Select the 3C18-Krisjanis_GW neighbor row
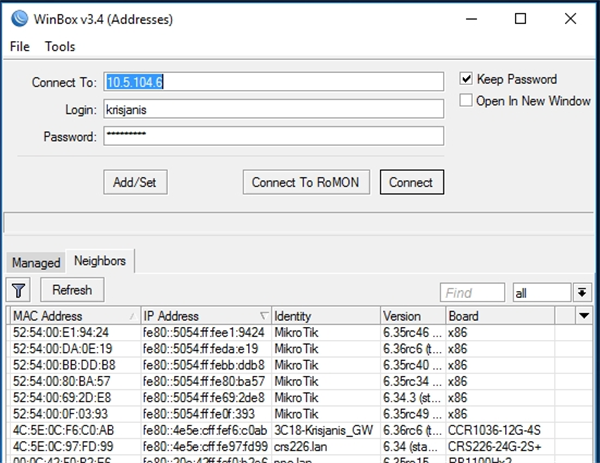 (x=300, y=430)
